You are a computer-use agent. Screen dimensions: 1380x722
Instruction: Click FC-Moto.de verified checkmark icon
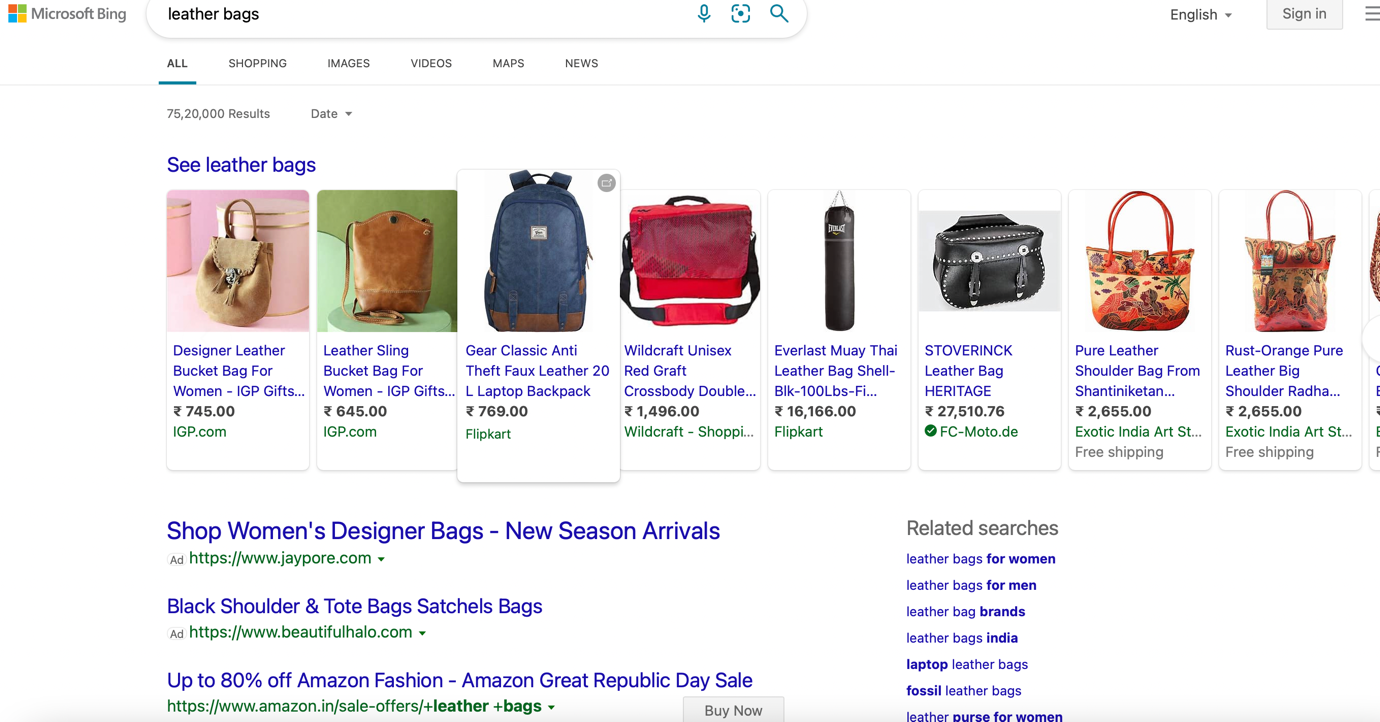coord(931,431)
